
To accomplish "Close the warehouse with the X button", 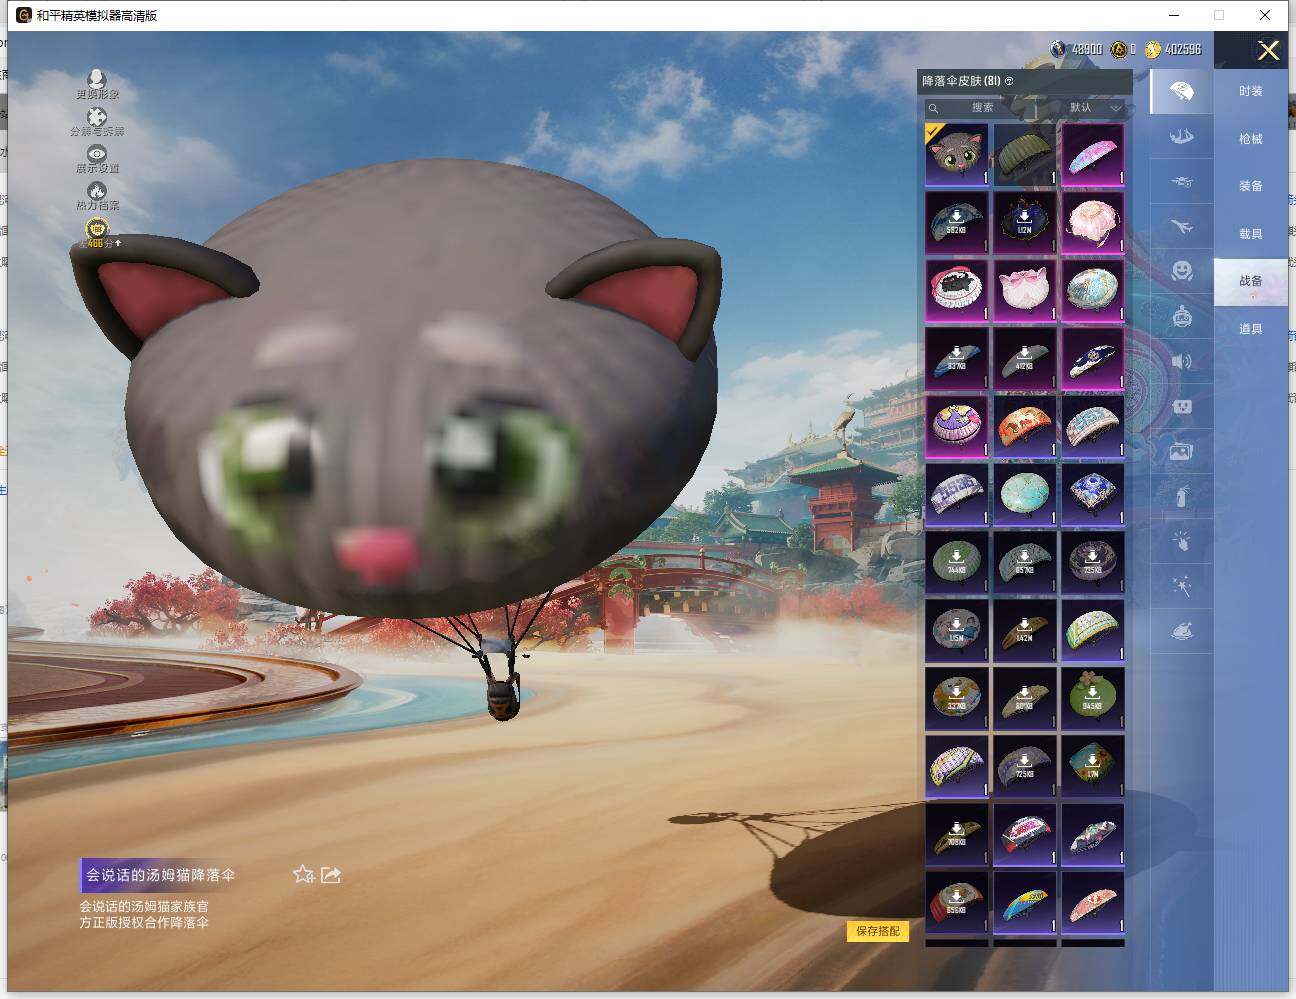I will (1268, 51).
